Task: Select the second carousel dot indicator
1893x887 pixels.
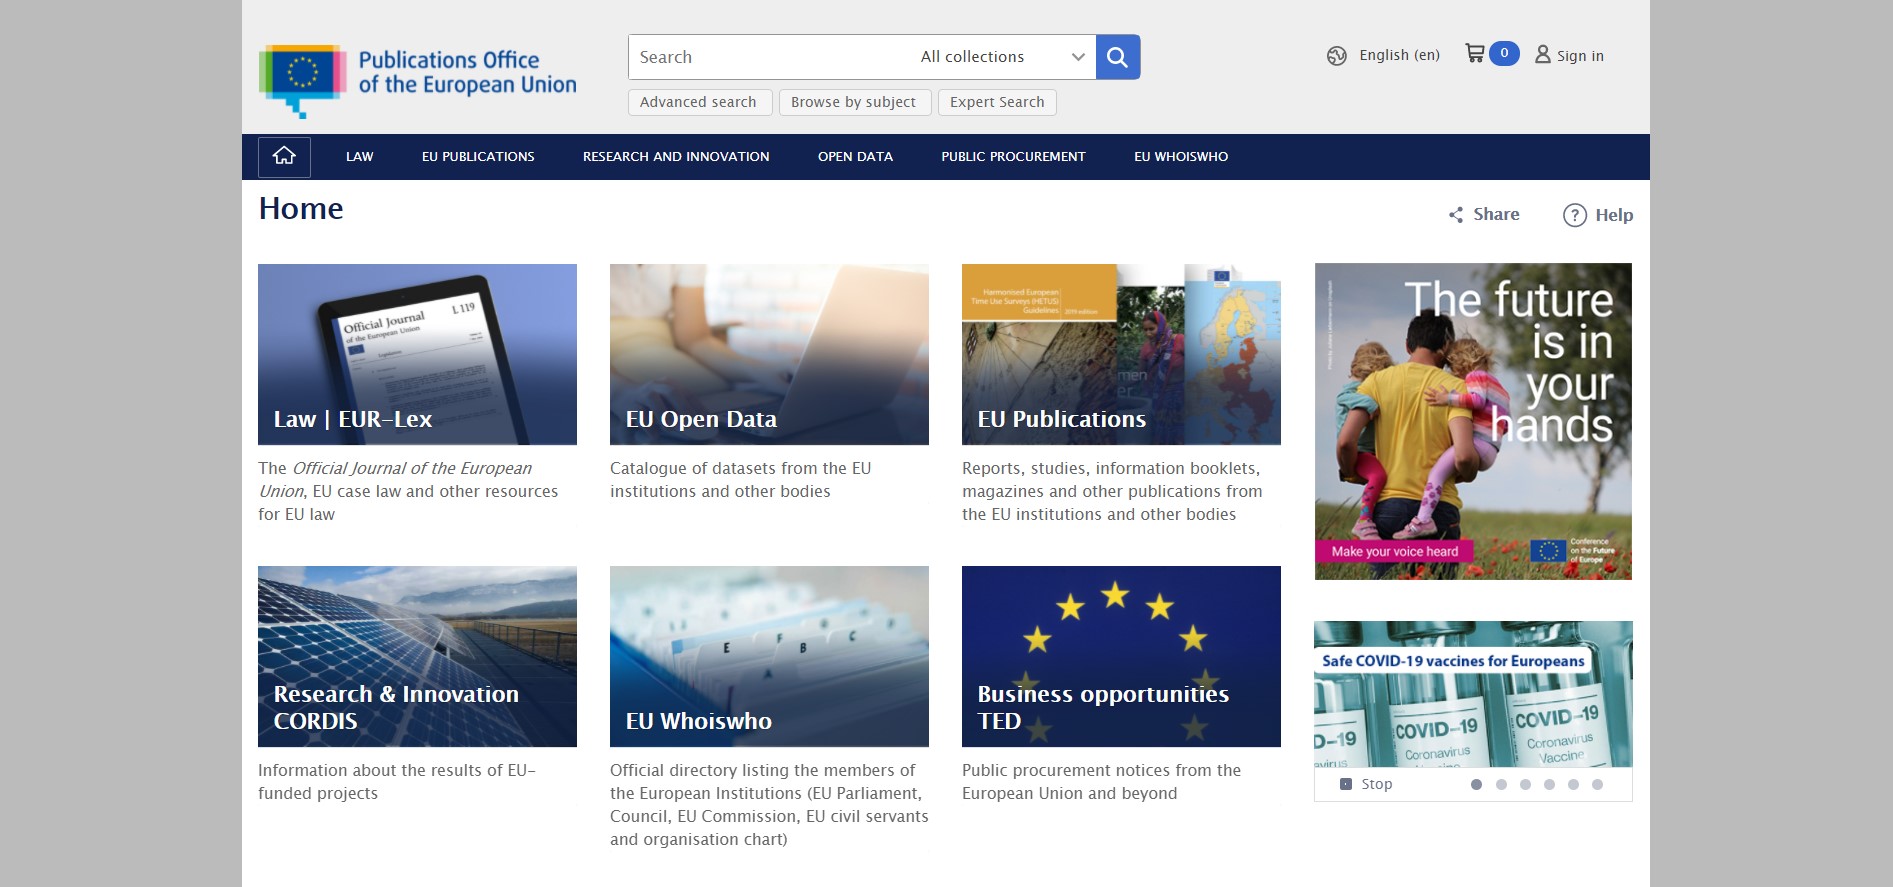Action: 1501,784
